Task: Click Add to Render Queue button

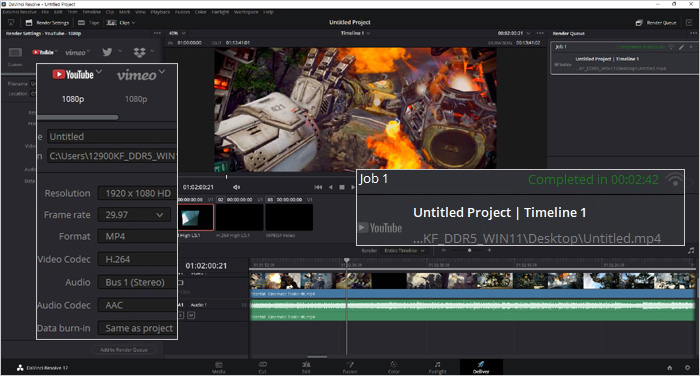Action: [124, 350]
